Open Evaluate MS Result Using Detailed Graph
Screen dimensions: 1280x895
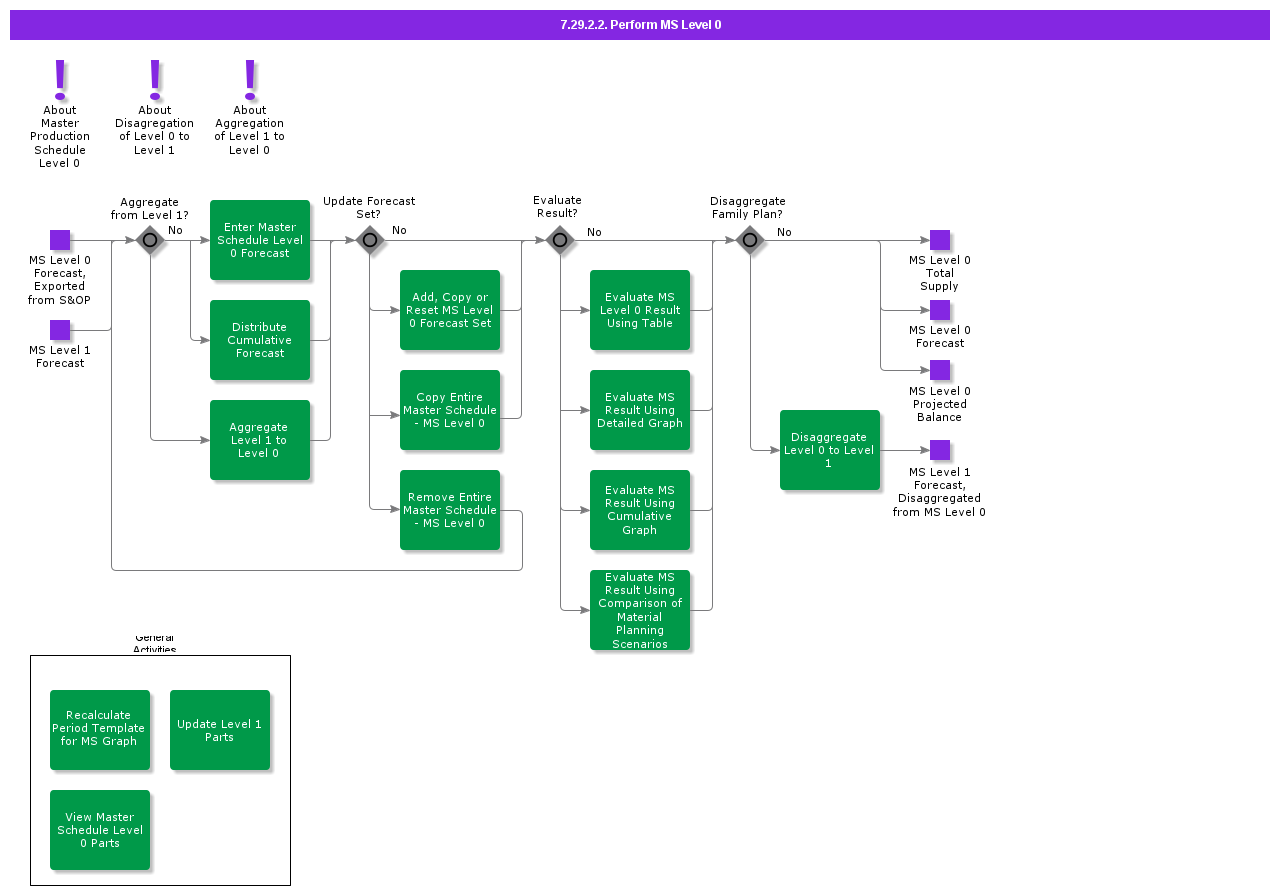click(x=640, y=410)
